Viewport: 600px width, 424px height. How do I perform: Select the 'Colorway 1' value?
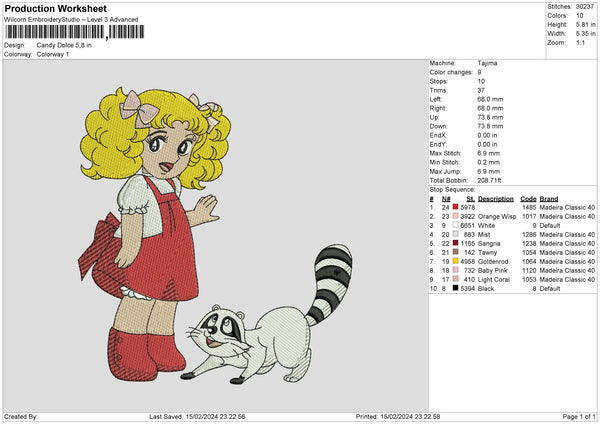point(53,54)
